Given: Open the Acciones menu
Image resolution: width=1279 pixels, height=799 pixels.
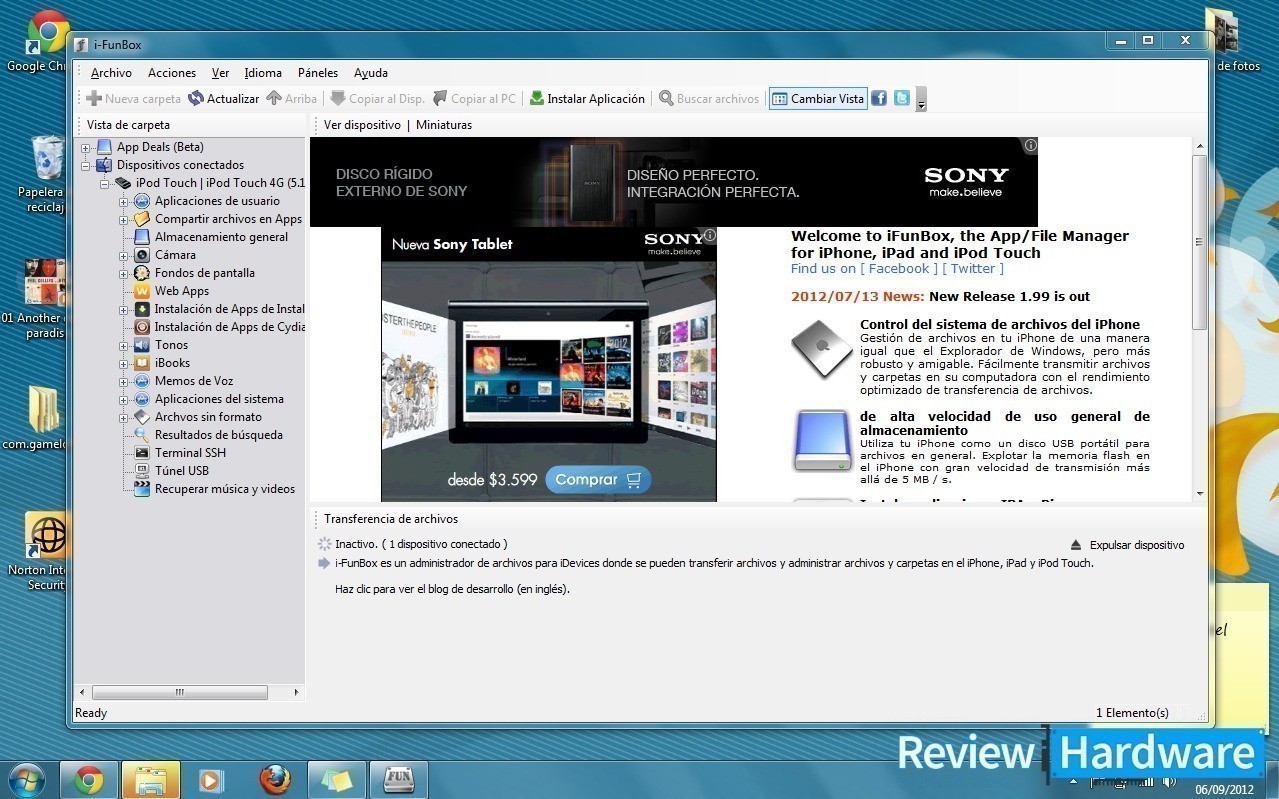Looking at the screenshot, I should 172,73.
